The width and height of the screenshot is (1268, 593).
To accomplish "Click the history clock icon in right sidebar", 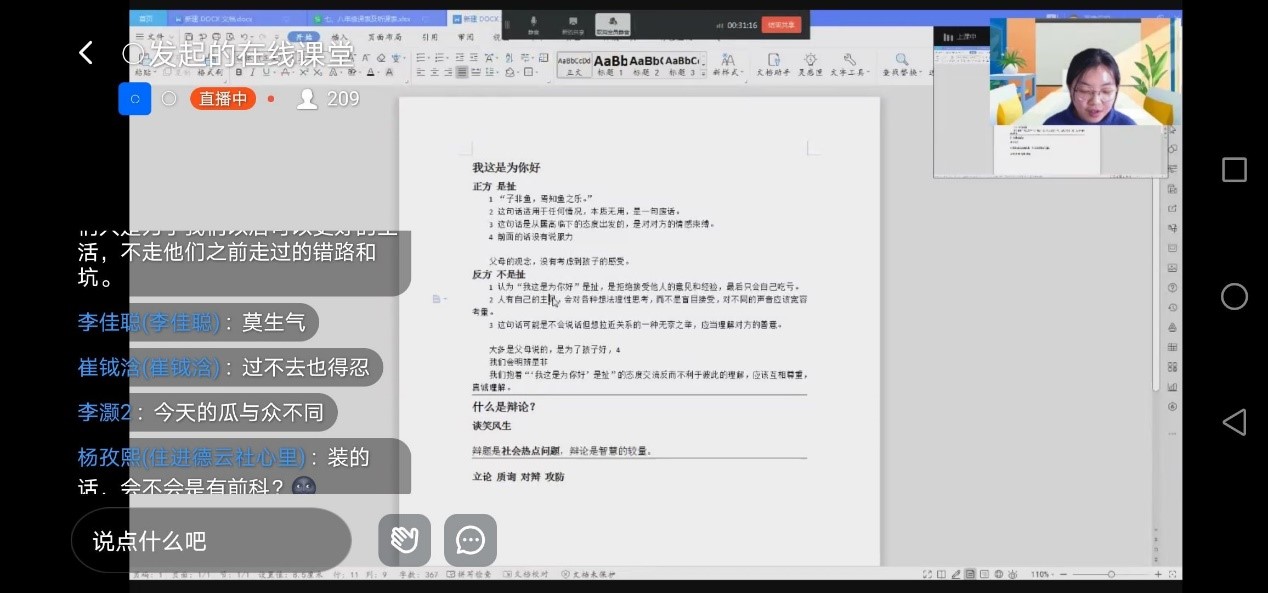I will (x=1172, y=308).
